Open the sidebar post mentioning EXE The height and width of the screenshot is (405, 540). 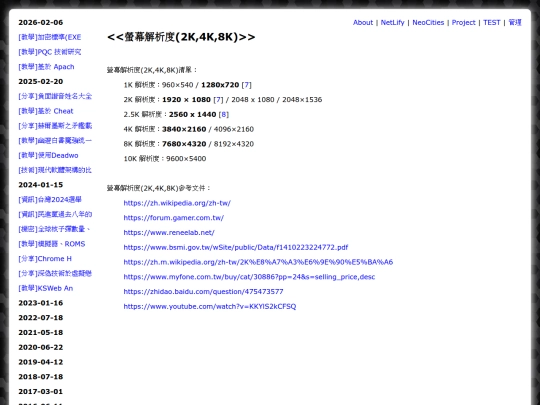(x=50, y=37)
